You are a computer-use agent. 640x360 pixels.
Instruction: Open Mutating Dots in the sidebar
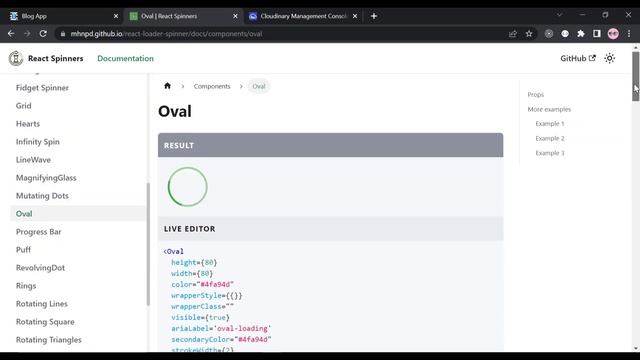click(42, 196)
